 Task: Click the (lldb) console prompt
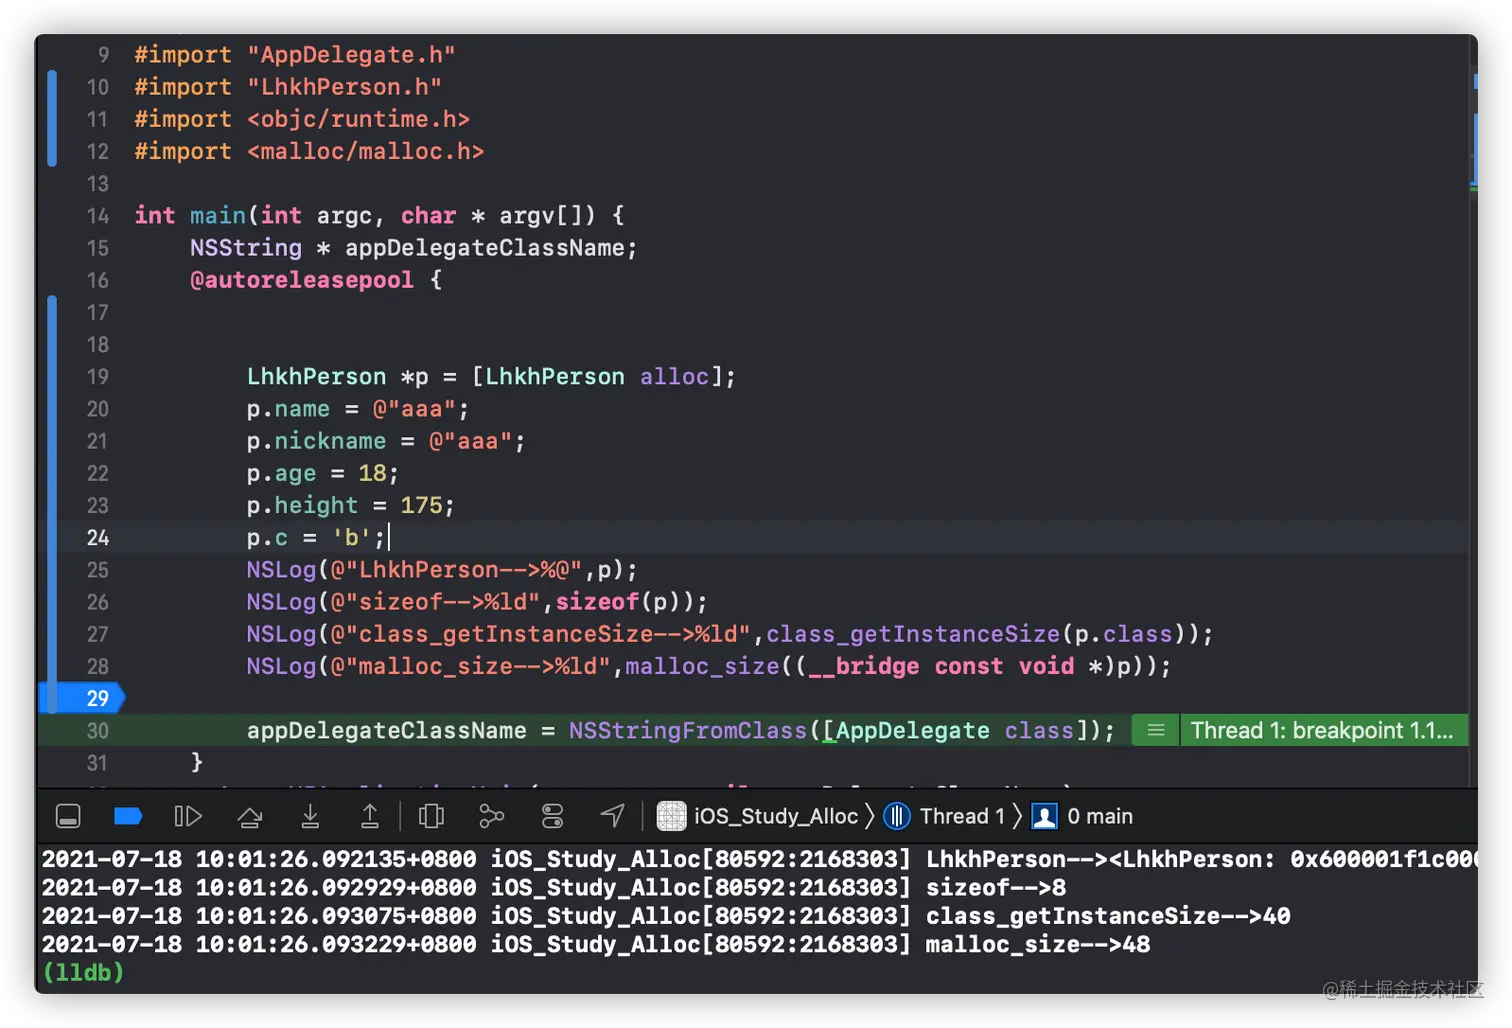[83, 972]
